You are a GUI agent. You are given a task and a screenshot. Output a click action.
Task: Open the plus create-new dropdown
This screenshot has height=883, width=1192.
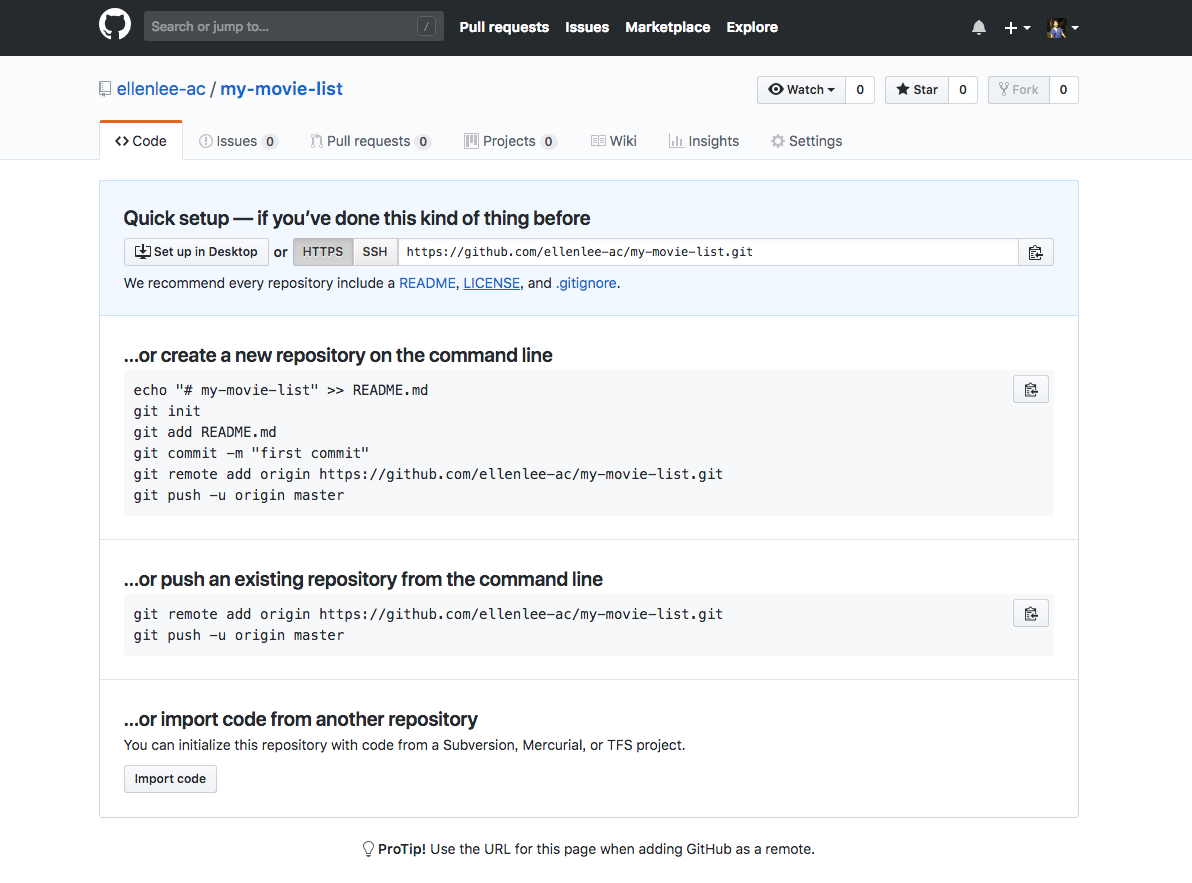tap(1016, 27)
